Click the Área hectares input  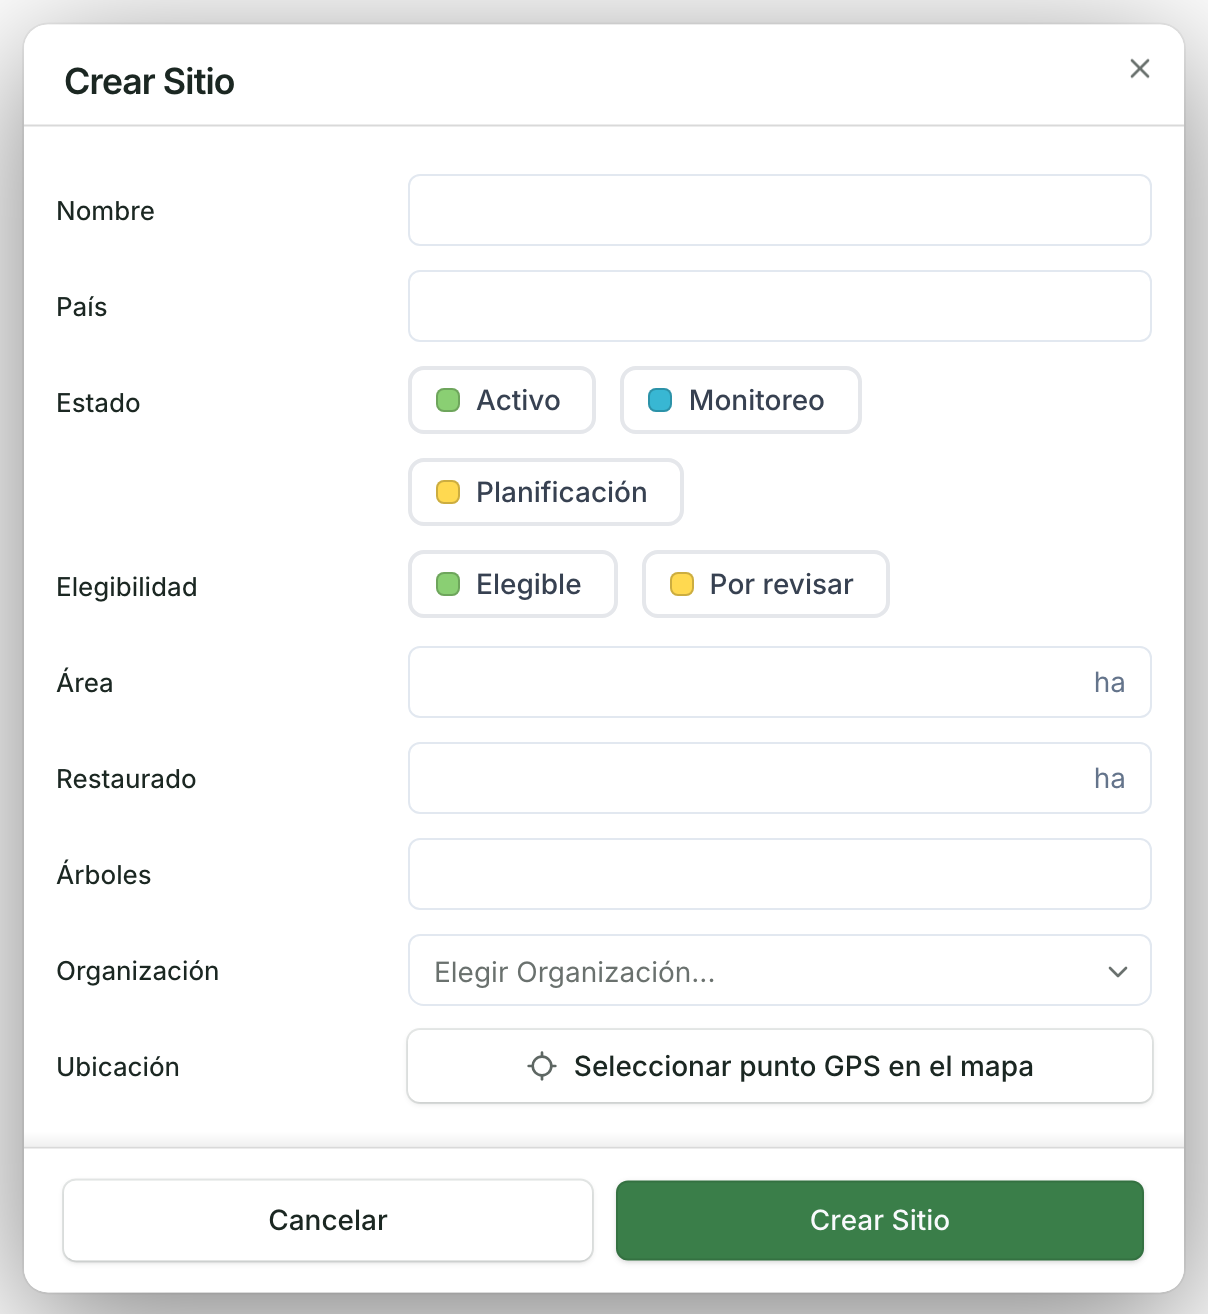(x=780, y=682)
